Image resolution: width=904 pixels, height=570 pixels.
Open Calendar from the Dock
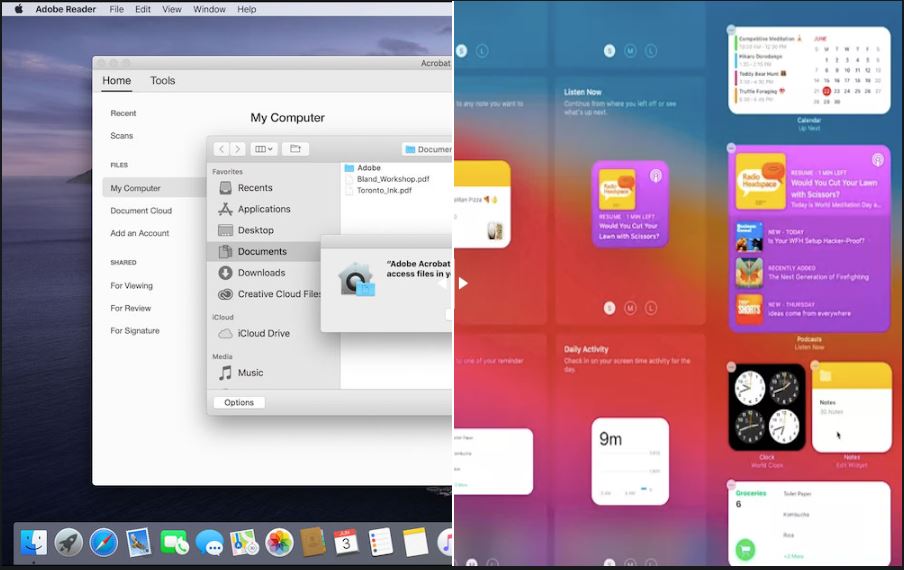[346, 542]
